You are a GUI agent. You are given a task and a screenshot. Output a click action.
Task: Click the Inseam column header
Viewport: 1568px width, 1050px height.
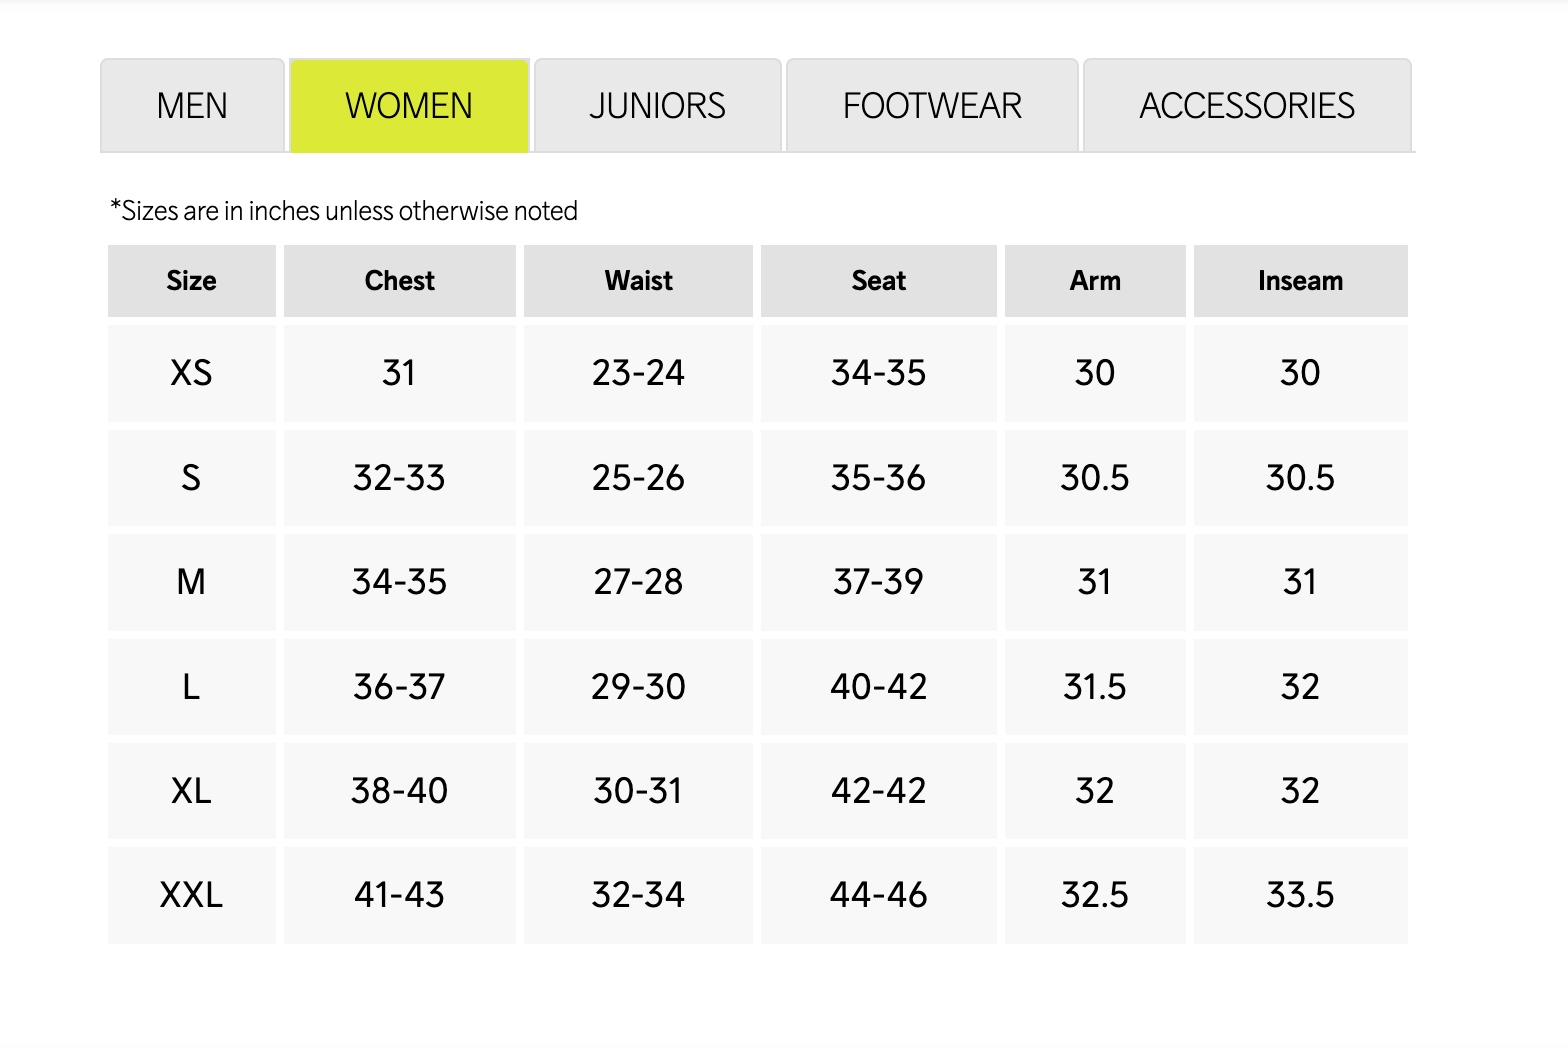(1300, 281)
